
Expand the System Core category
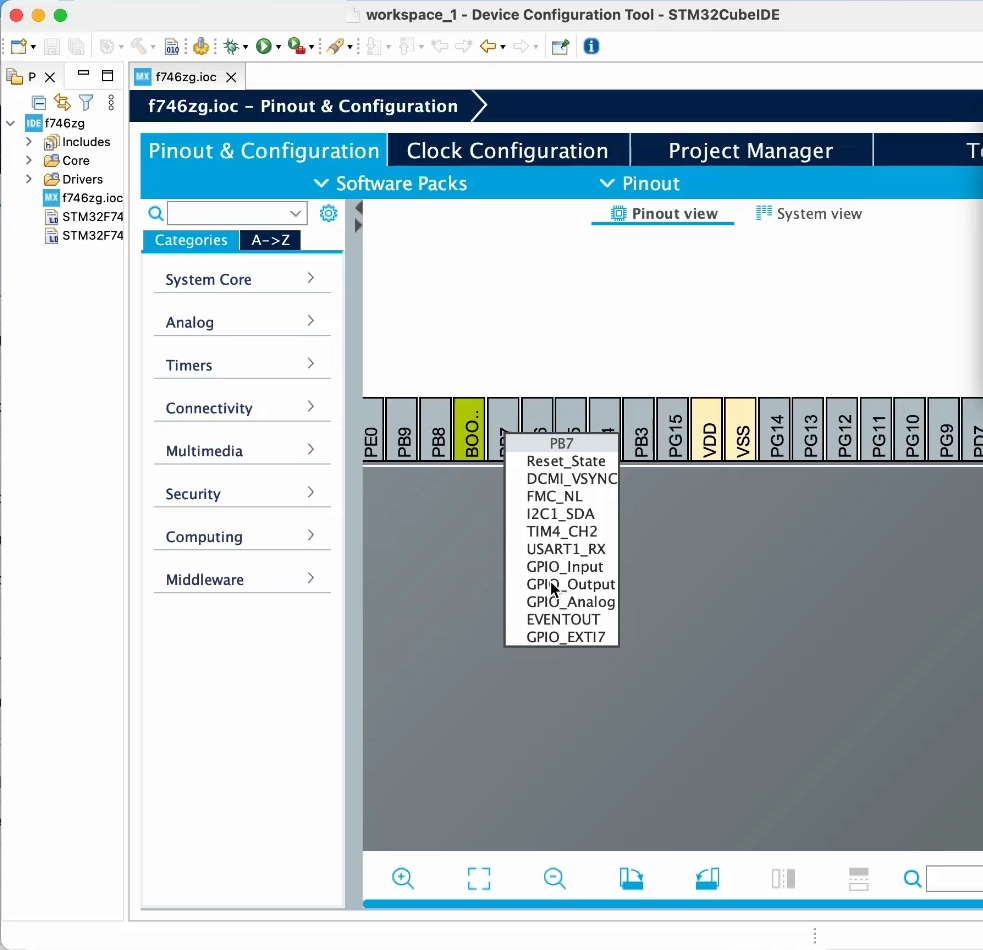241,279
